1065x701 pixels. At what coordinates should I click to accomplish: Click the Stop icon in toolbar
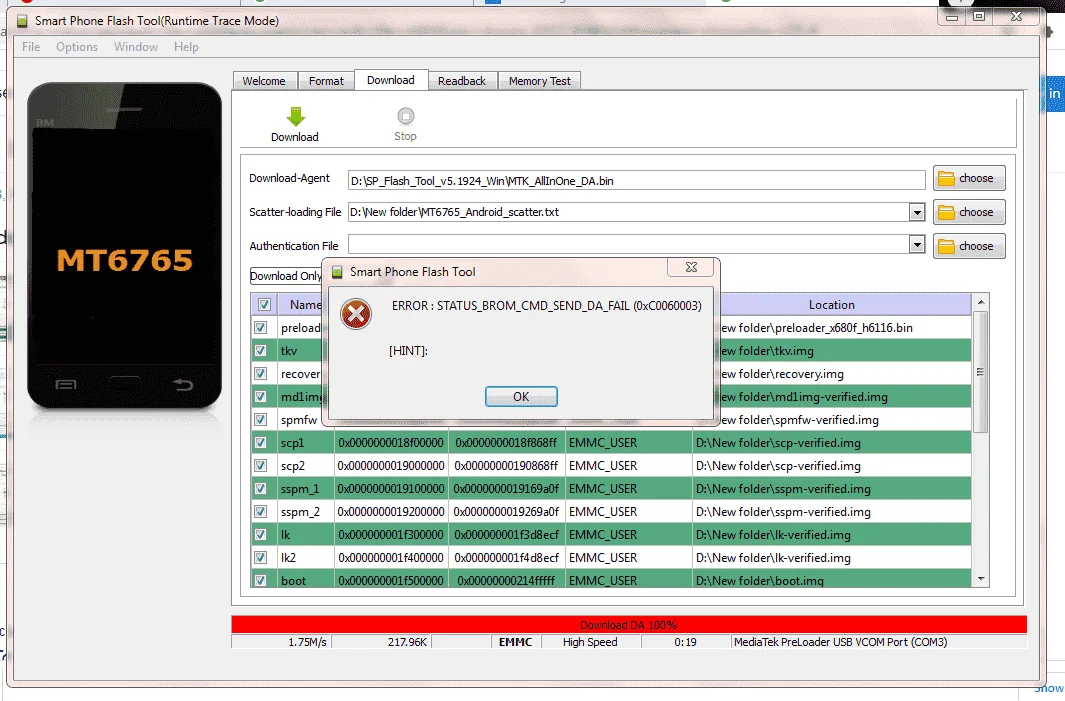tap(405, 116)
